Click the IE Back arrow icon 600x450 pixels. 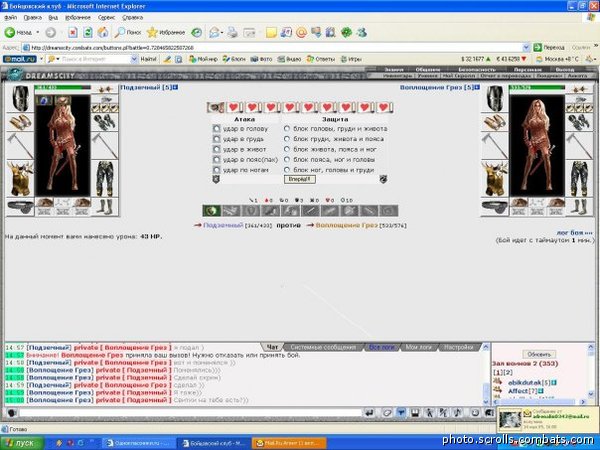pos(10,33)
